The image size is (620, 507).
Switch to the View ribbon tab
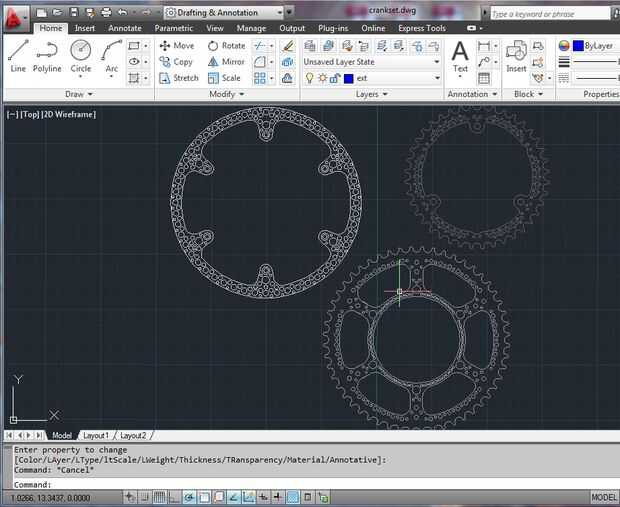point(215,28)
